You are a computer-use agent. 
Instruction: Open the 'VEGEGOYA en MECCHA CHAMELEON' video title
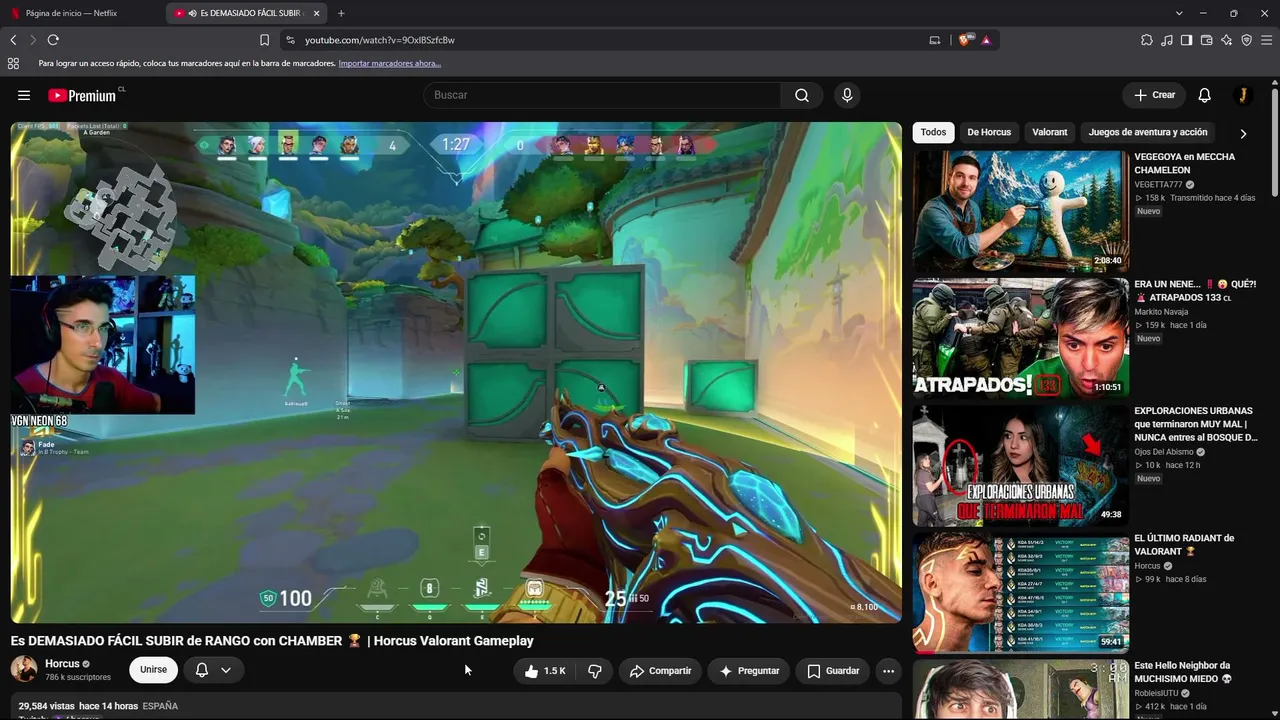tap(1185, 164)
